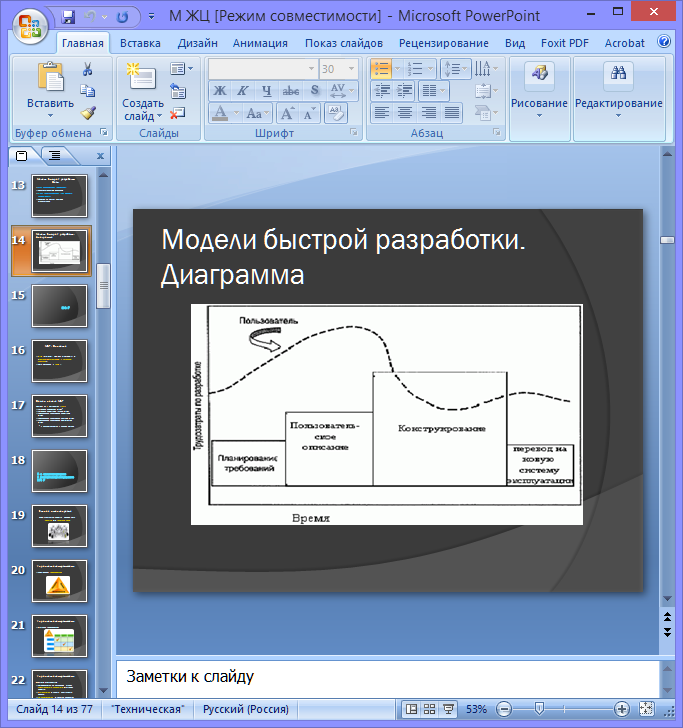This screenshot has height=728, width=683.
Task: Select slide 17 thumbnail
Action: click(59, 414)
